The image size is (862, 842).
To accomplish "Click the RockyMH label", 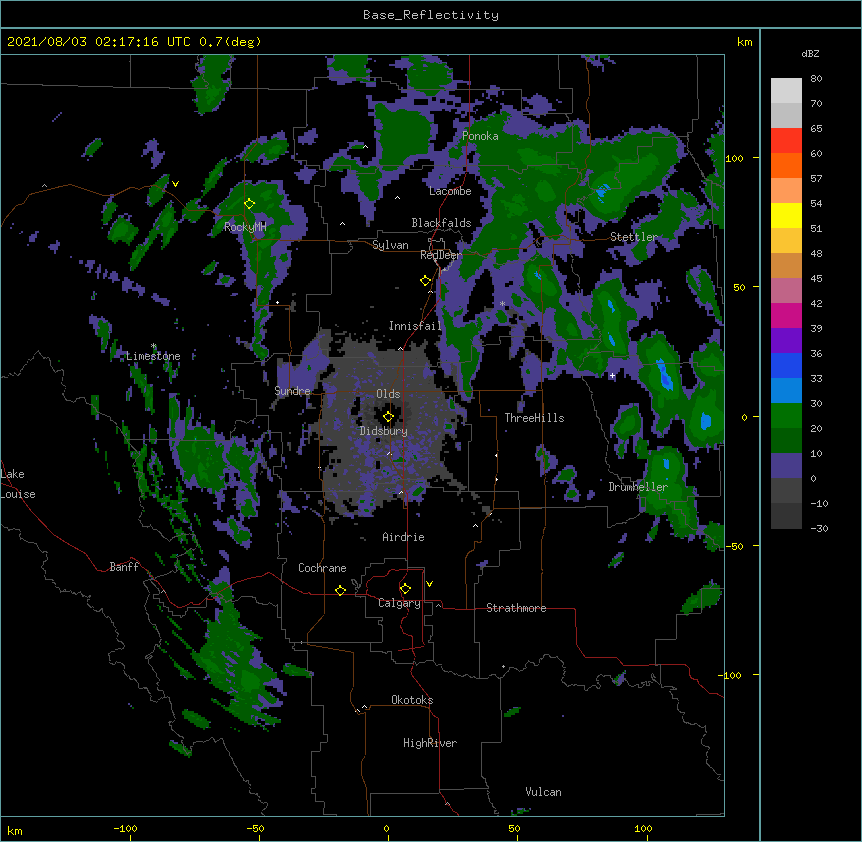I will (245, 227).
